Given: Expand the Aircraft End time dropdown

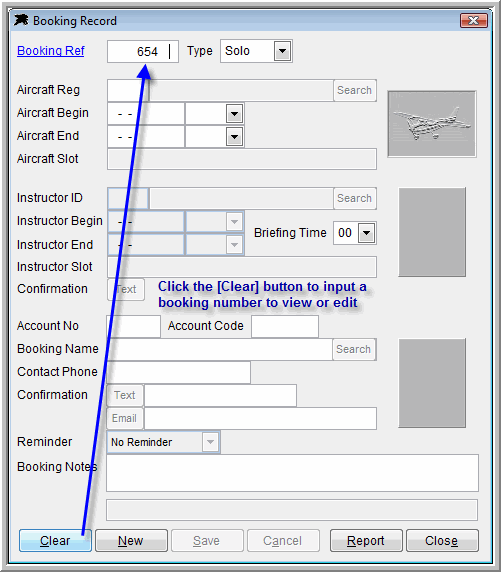Looking at the screenshot, I should point(234,137).
